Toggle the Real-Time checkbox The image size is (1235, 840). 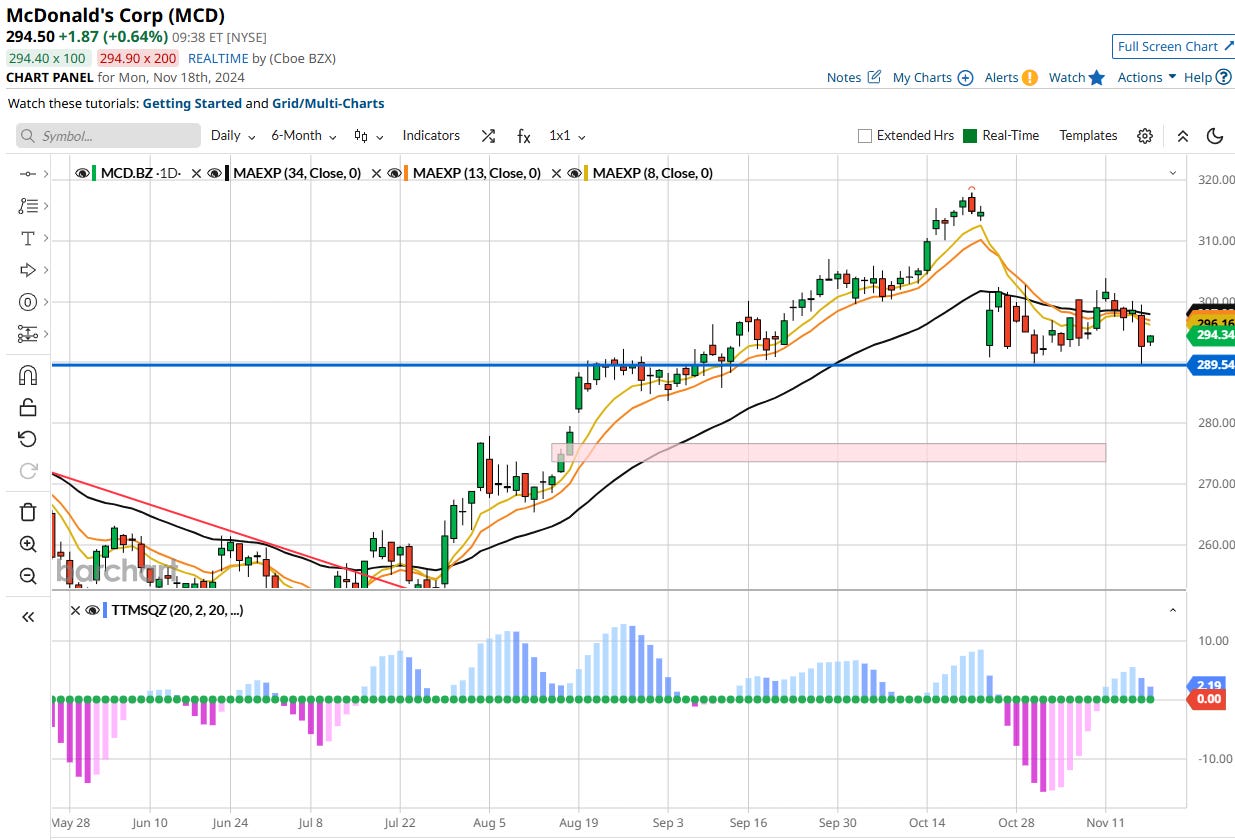point(970,136)
